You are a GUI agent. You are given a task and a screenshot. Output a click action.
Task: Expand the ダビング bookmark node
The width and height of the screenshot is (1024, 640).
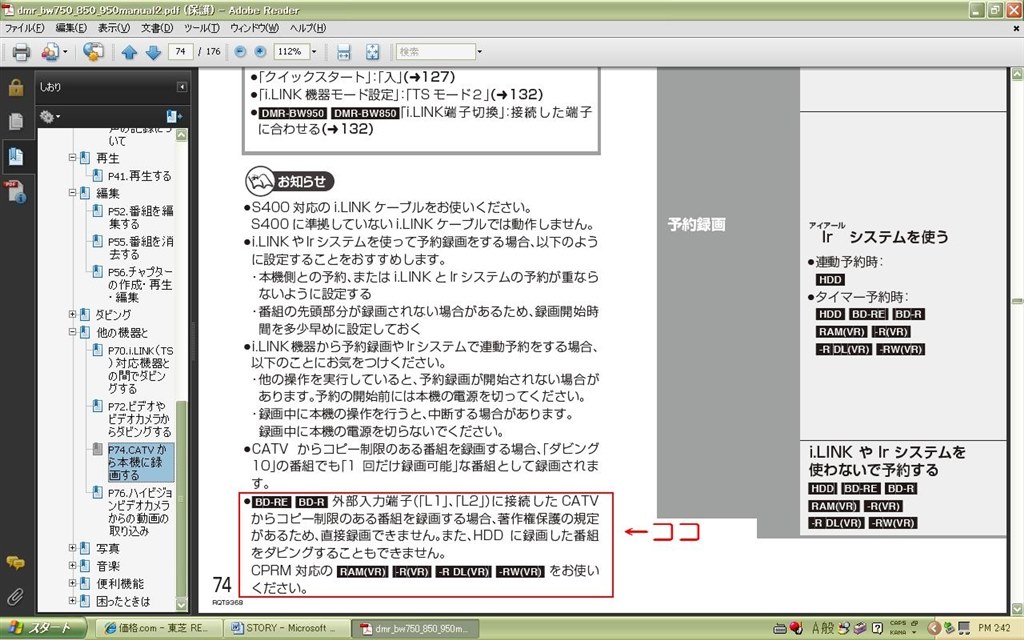click(x=73, y=315)
